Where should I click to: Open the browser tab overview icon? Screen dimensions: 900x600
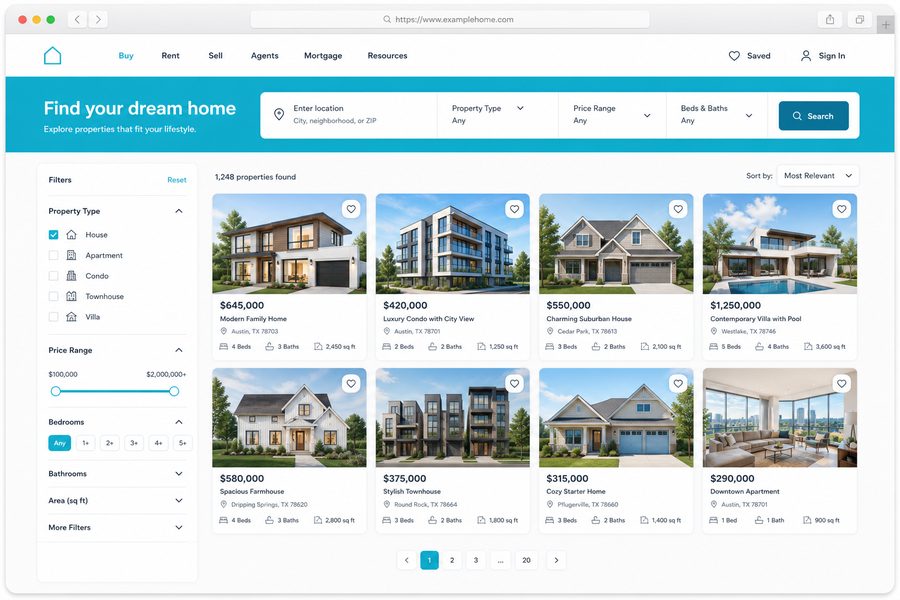(x=860, y=20)
